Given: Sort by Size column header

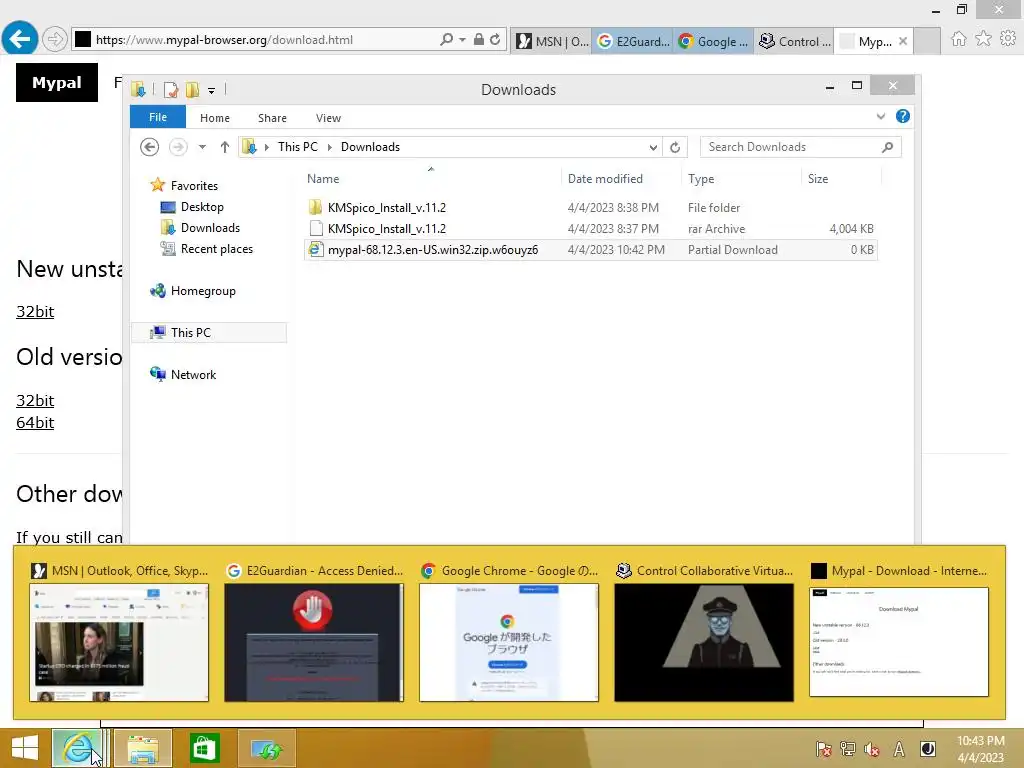Looking at the screenshot, I should (x=841, y=178).
